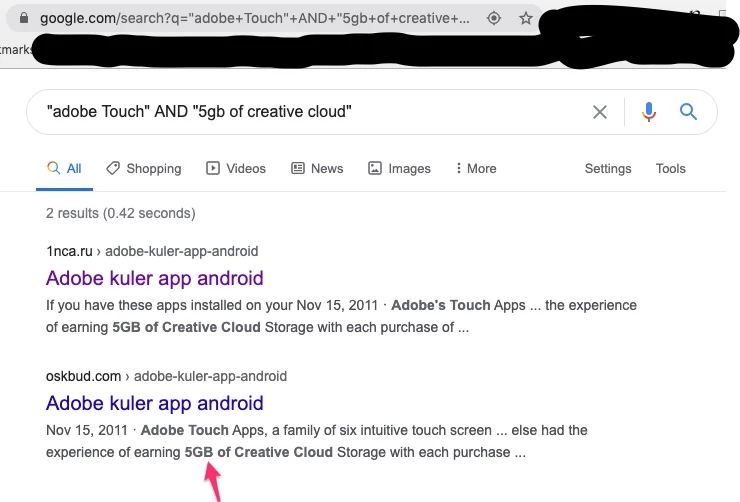The image size is (740, 502).
Task: Switch to the Images tab
Action: (x=399, y=168)
